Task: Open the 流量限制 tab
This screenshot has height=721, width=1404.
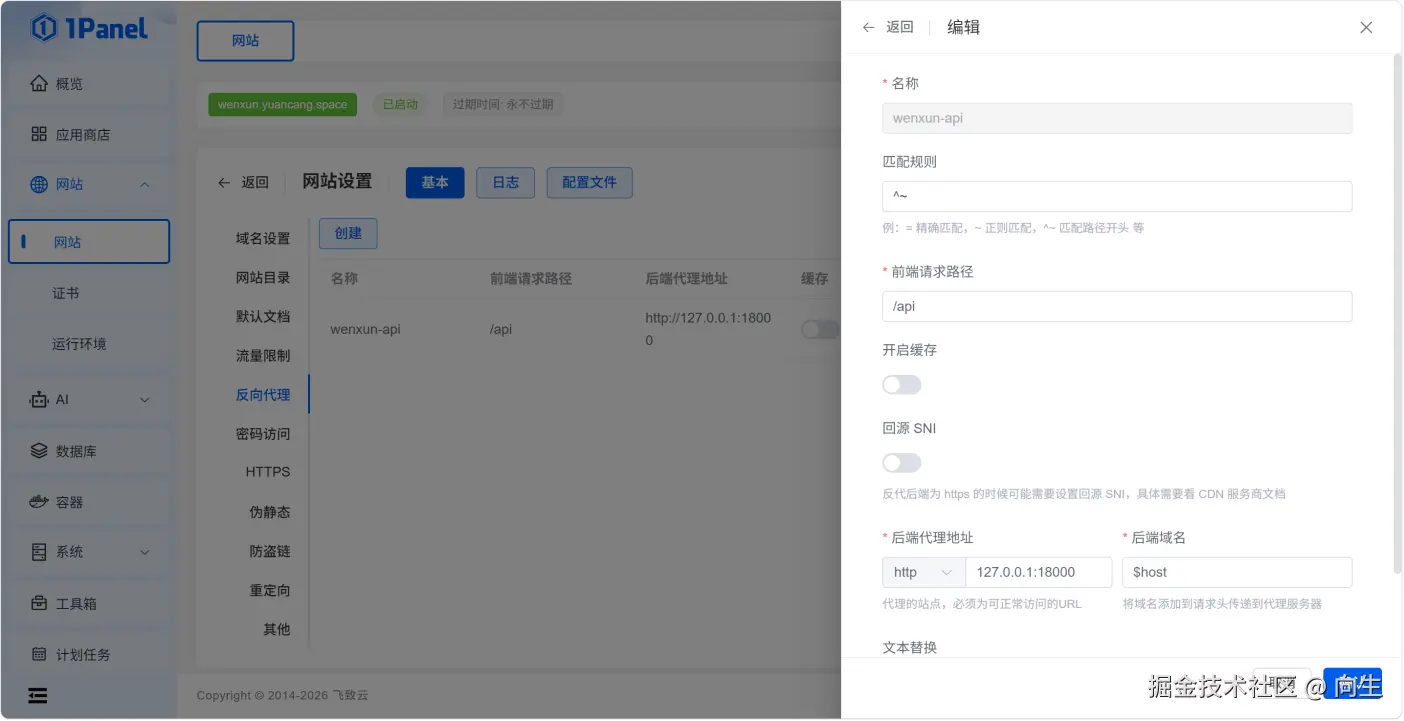Action: coord(263,355)
